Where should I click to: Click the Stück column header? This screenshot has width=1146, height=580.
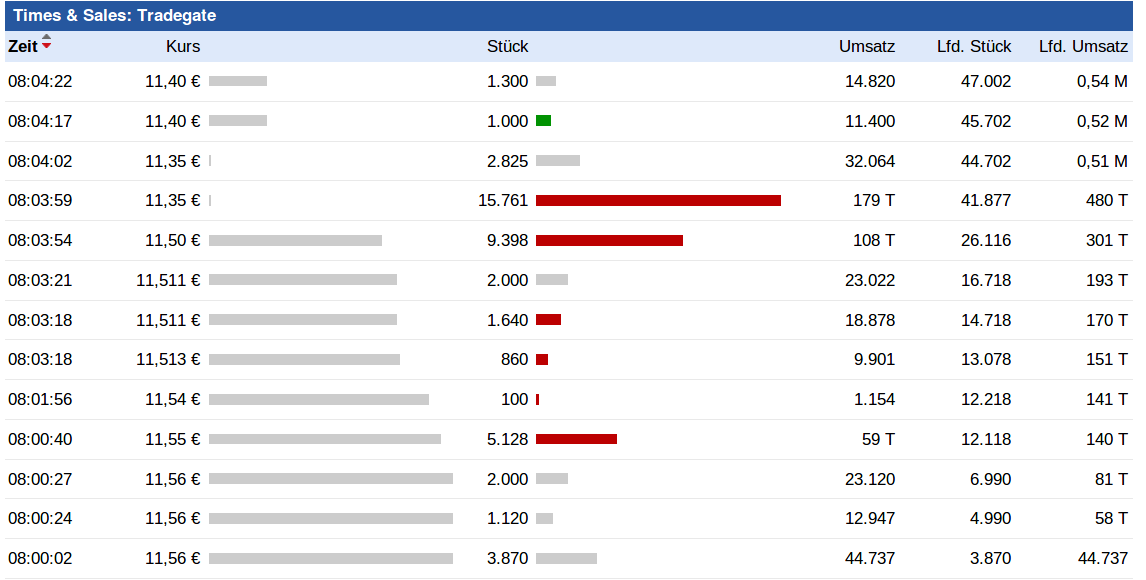click(x=507, y=45)
